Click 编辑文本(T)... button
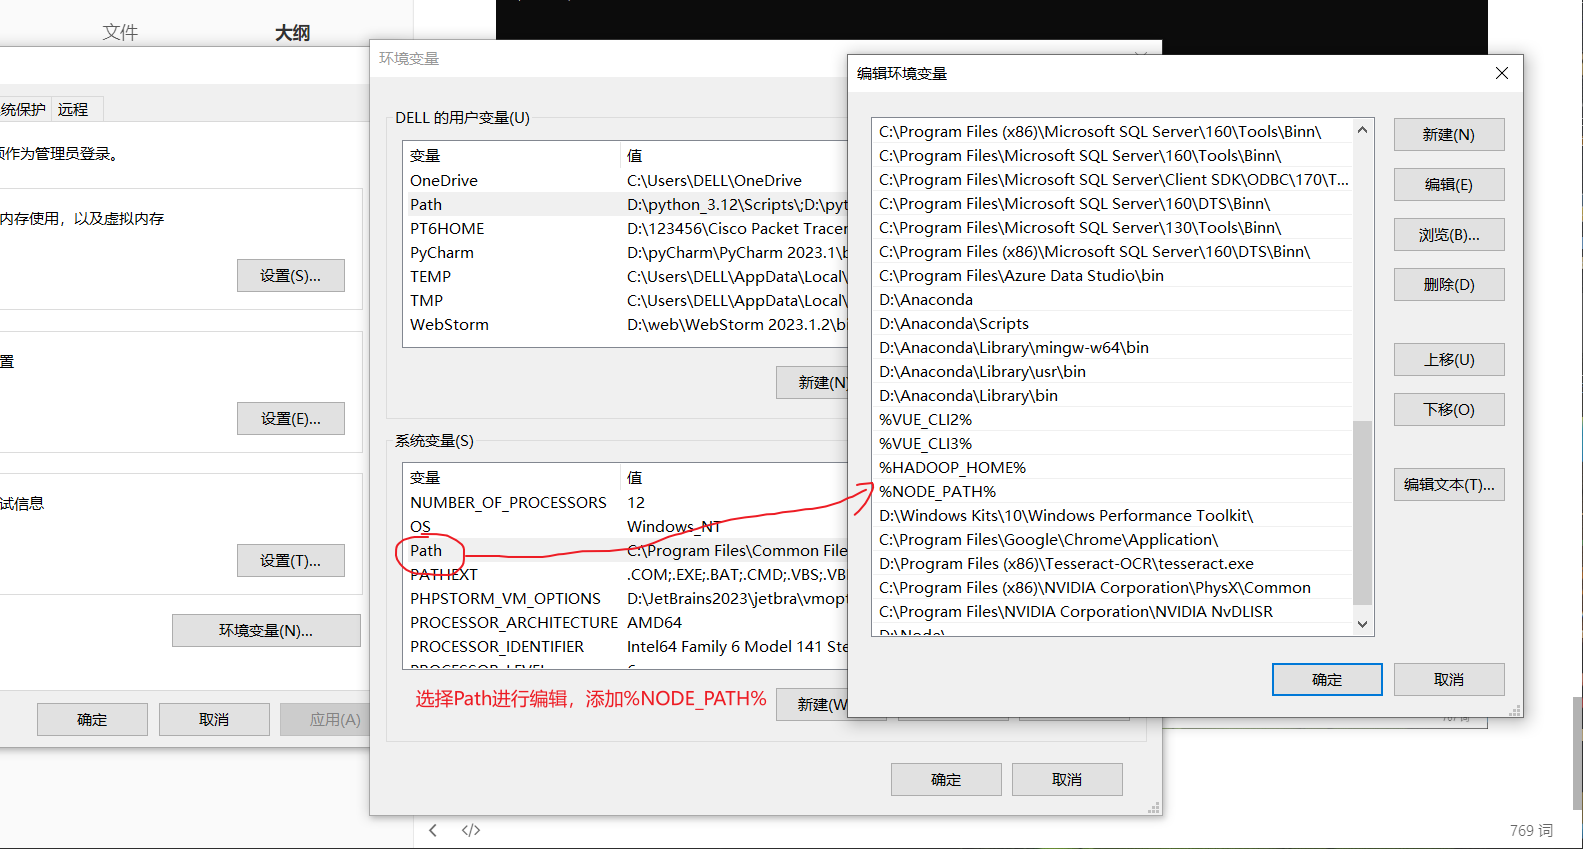 coord(1448,485)
